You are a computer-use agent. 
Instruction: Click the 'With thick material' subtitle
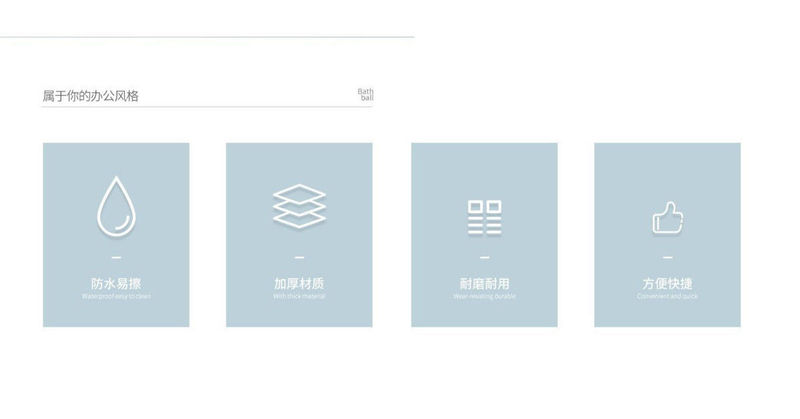(x=299, y=297)
